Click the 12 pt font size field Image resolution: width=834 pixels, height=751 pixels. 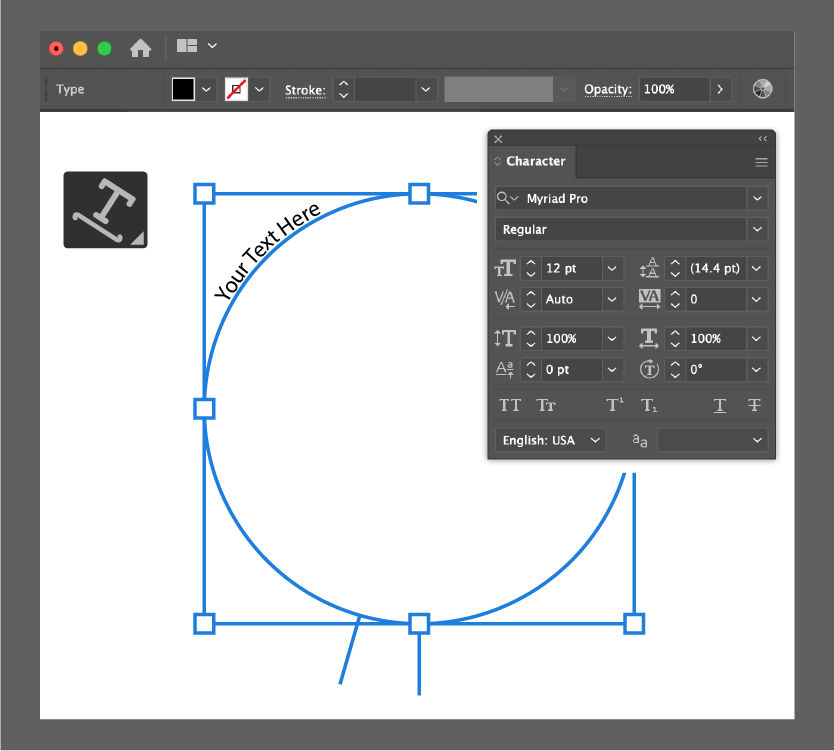(572, 268)
